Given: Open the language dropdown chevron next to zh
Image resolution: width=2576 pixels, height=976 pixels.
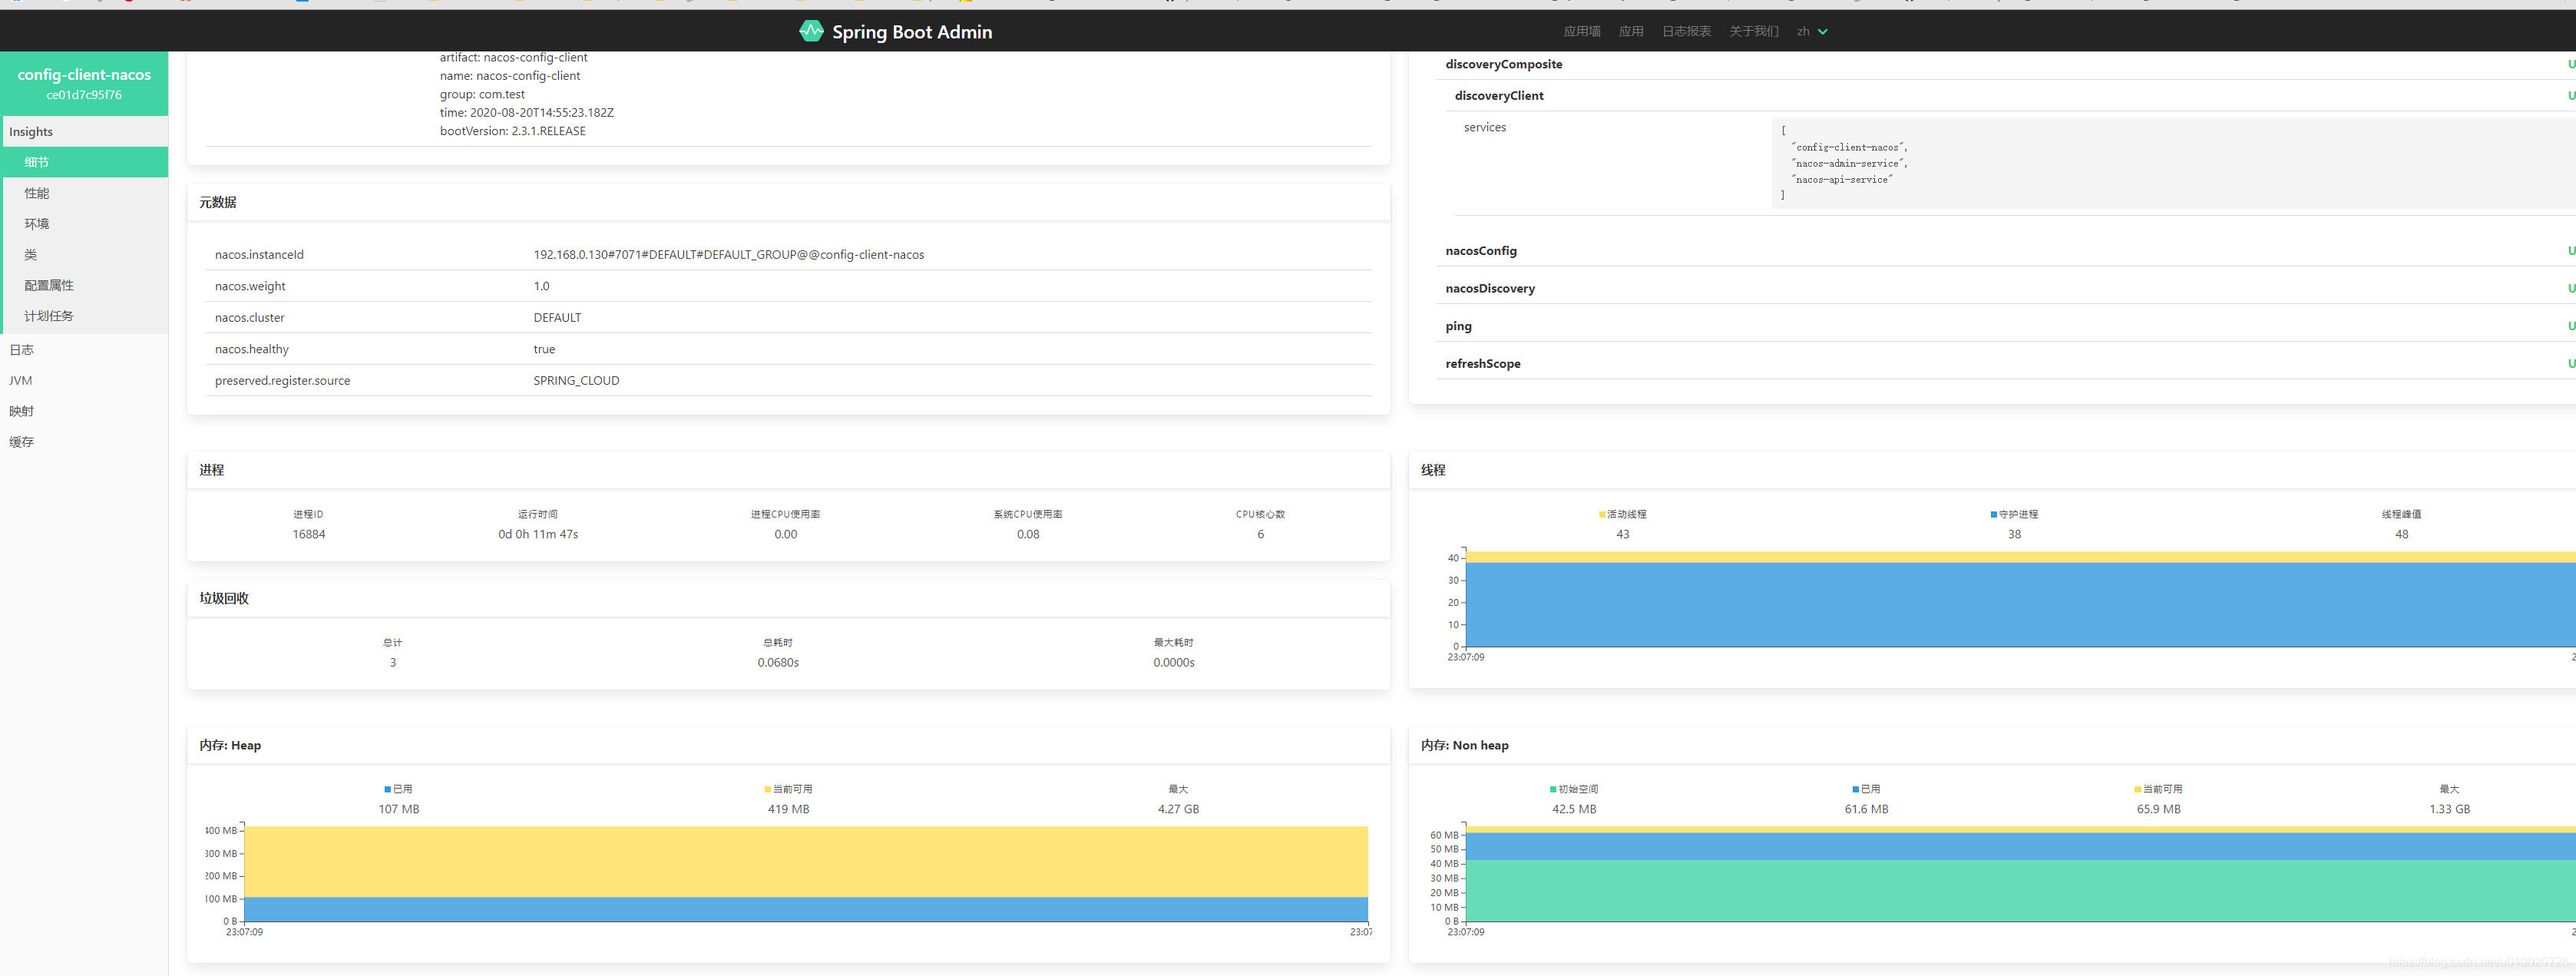Looking at the screenshot, I should [x=1823, y=32].
